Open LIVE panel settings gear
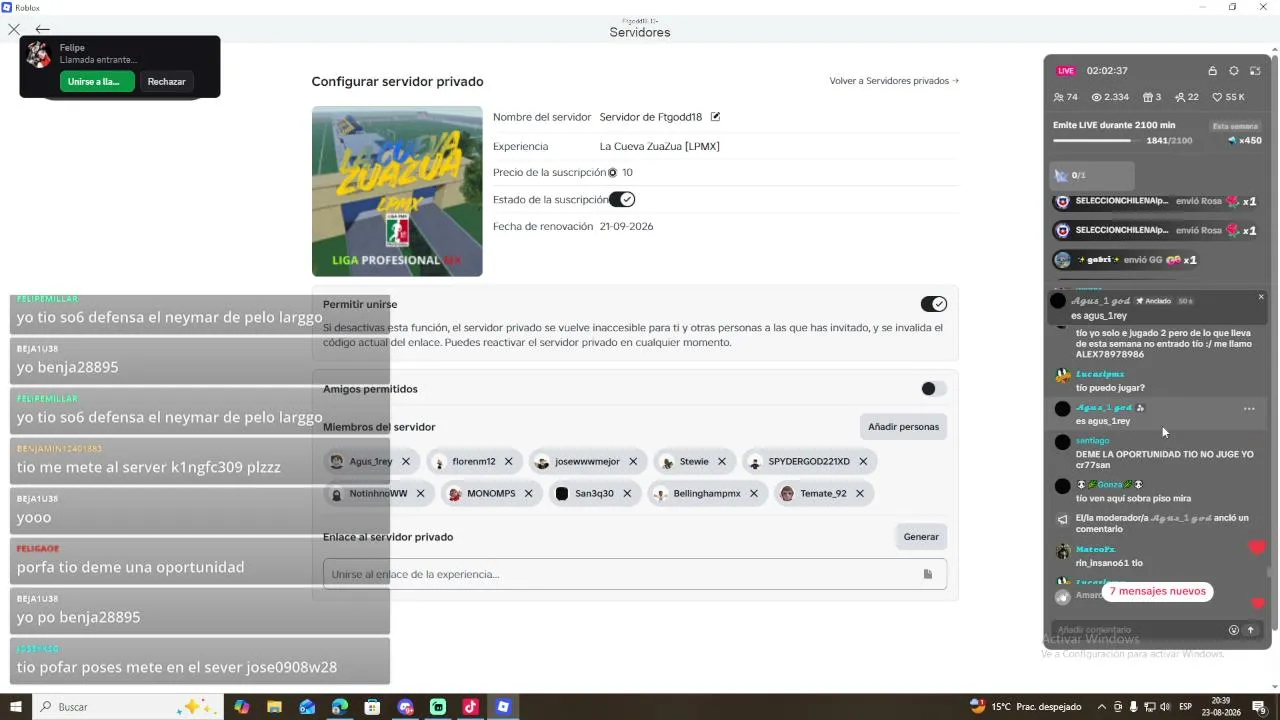Viewport: 1280px width, 720px height. click(x=1234, y=71)
